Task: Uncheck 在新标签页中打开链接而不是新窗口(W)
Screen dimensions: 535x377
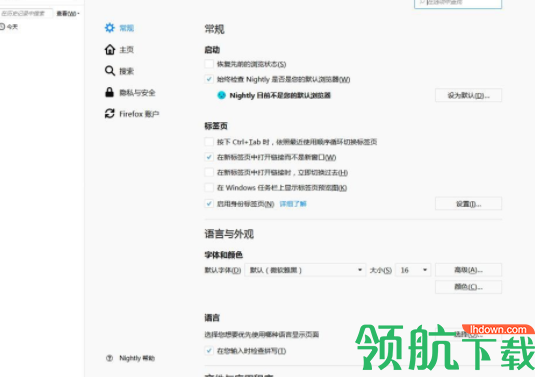Action: pos(209,157)
